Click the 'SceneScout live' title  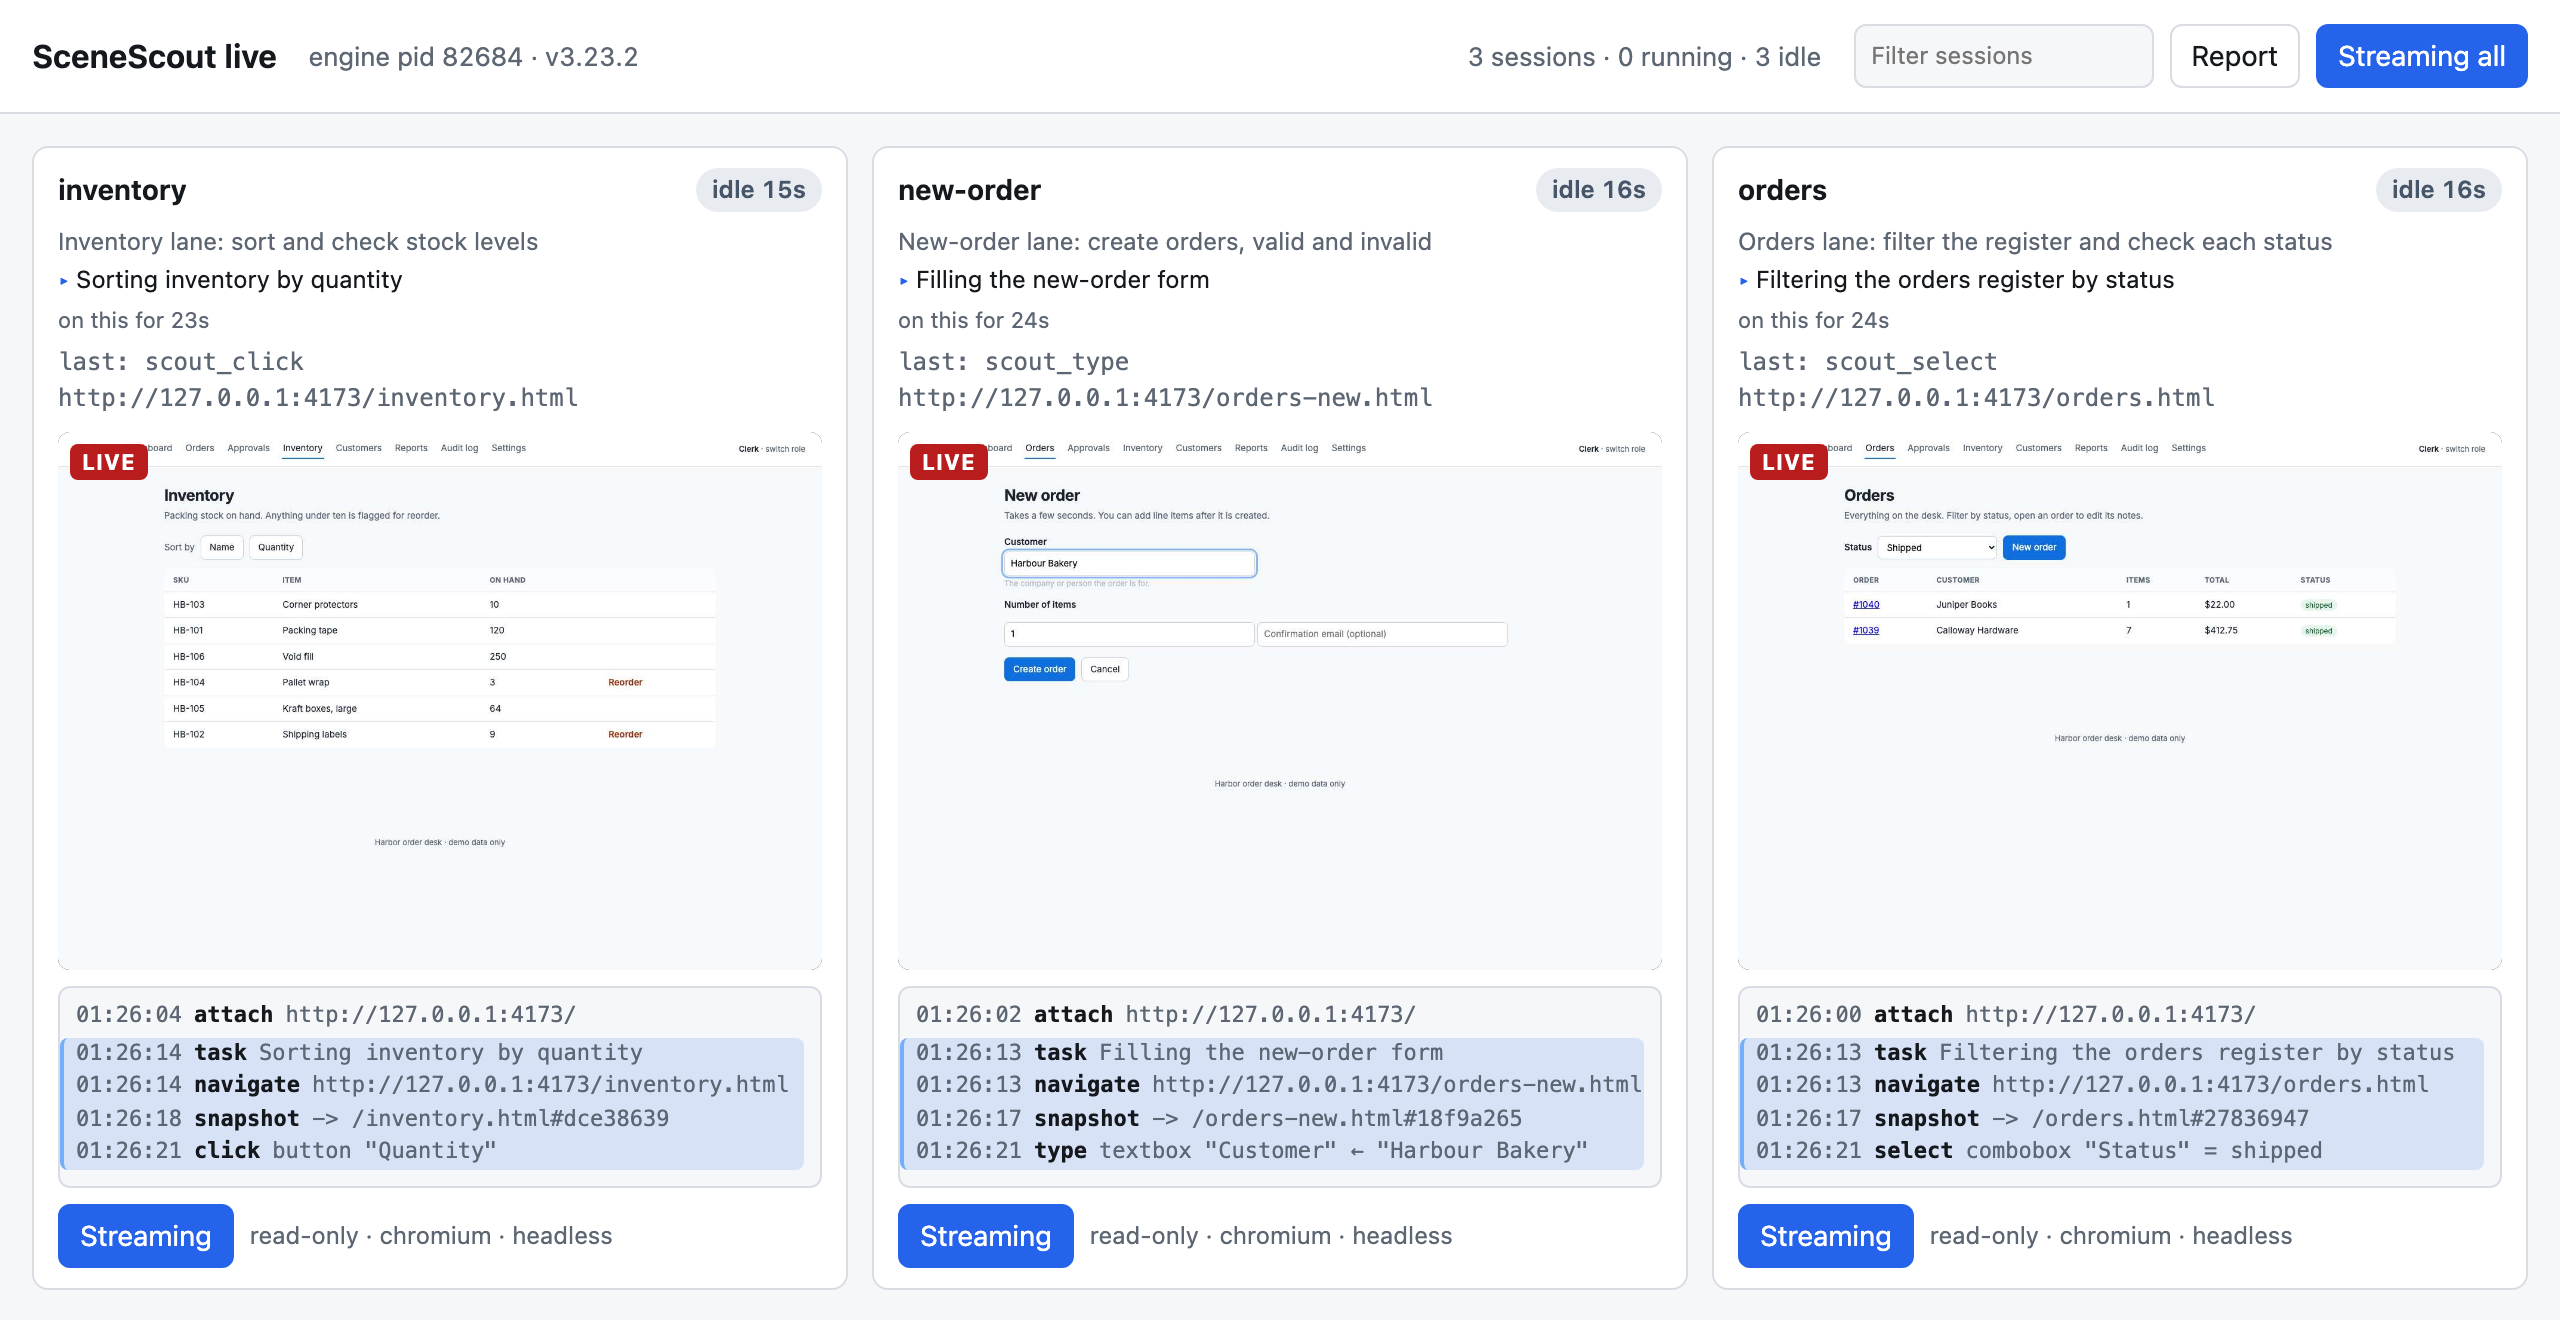coord(154,57)
